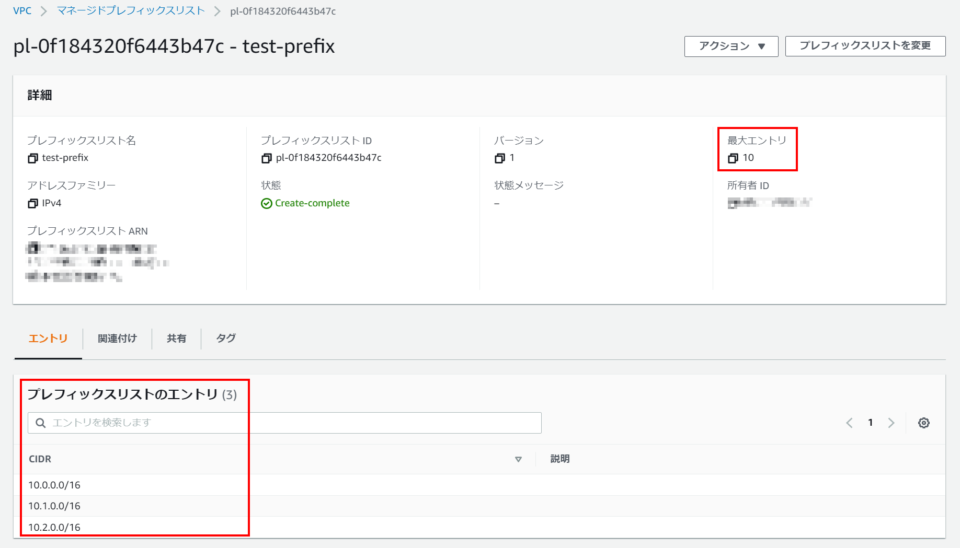This screenshot has width=960, height=548.
Task: Copy the prefix list ID value
Action: point(266,158)
